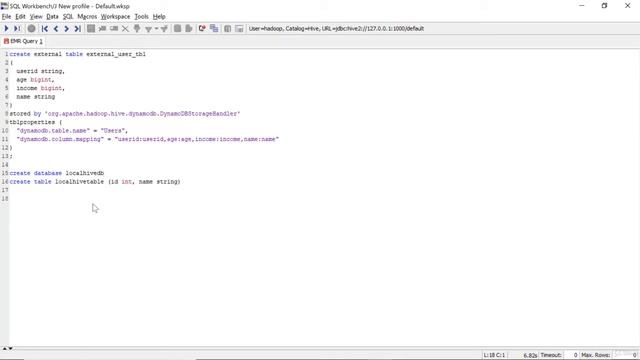Open the Tools menu
This screenshot has width=640, height=360.
(x=141, y=17)
